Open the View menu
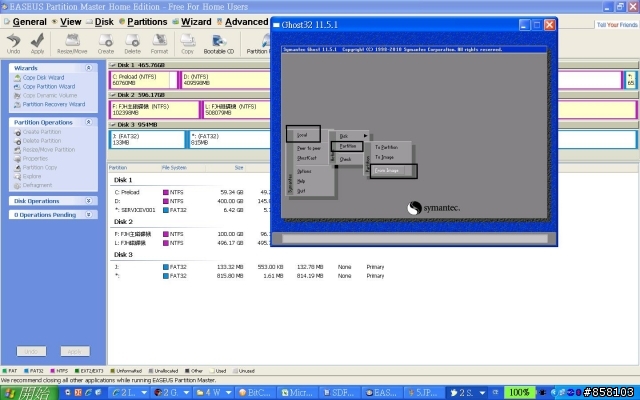 (x=71, y=22)
